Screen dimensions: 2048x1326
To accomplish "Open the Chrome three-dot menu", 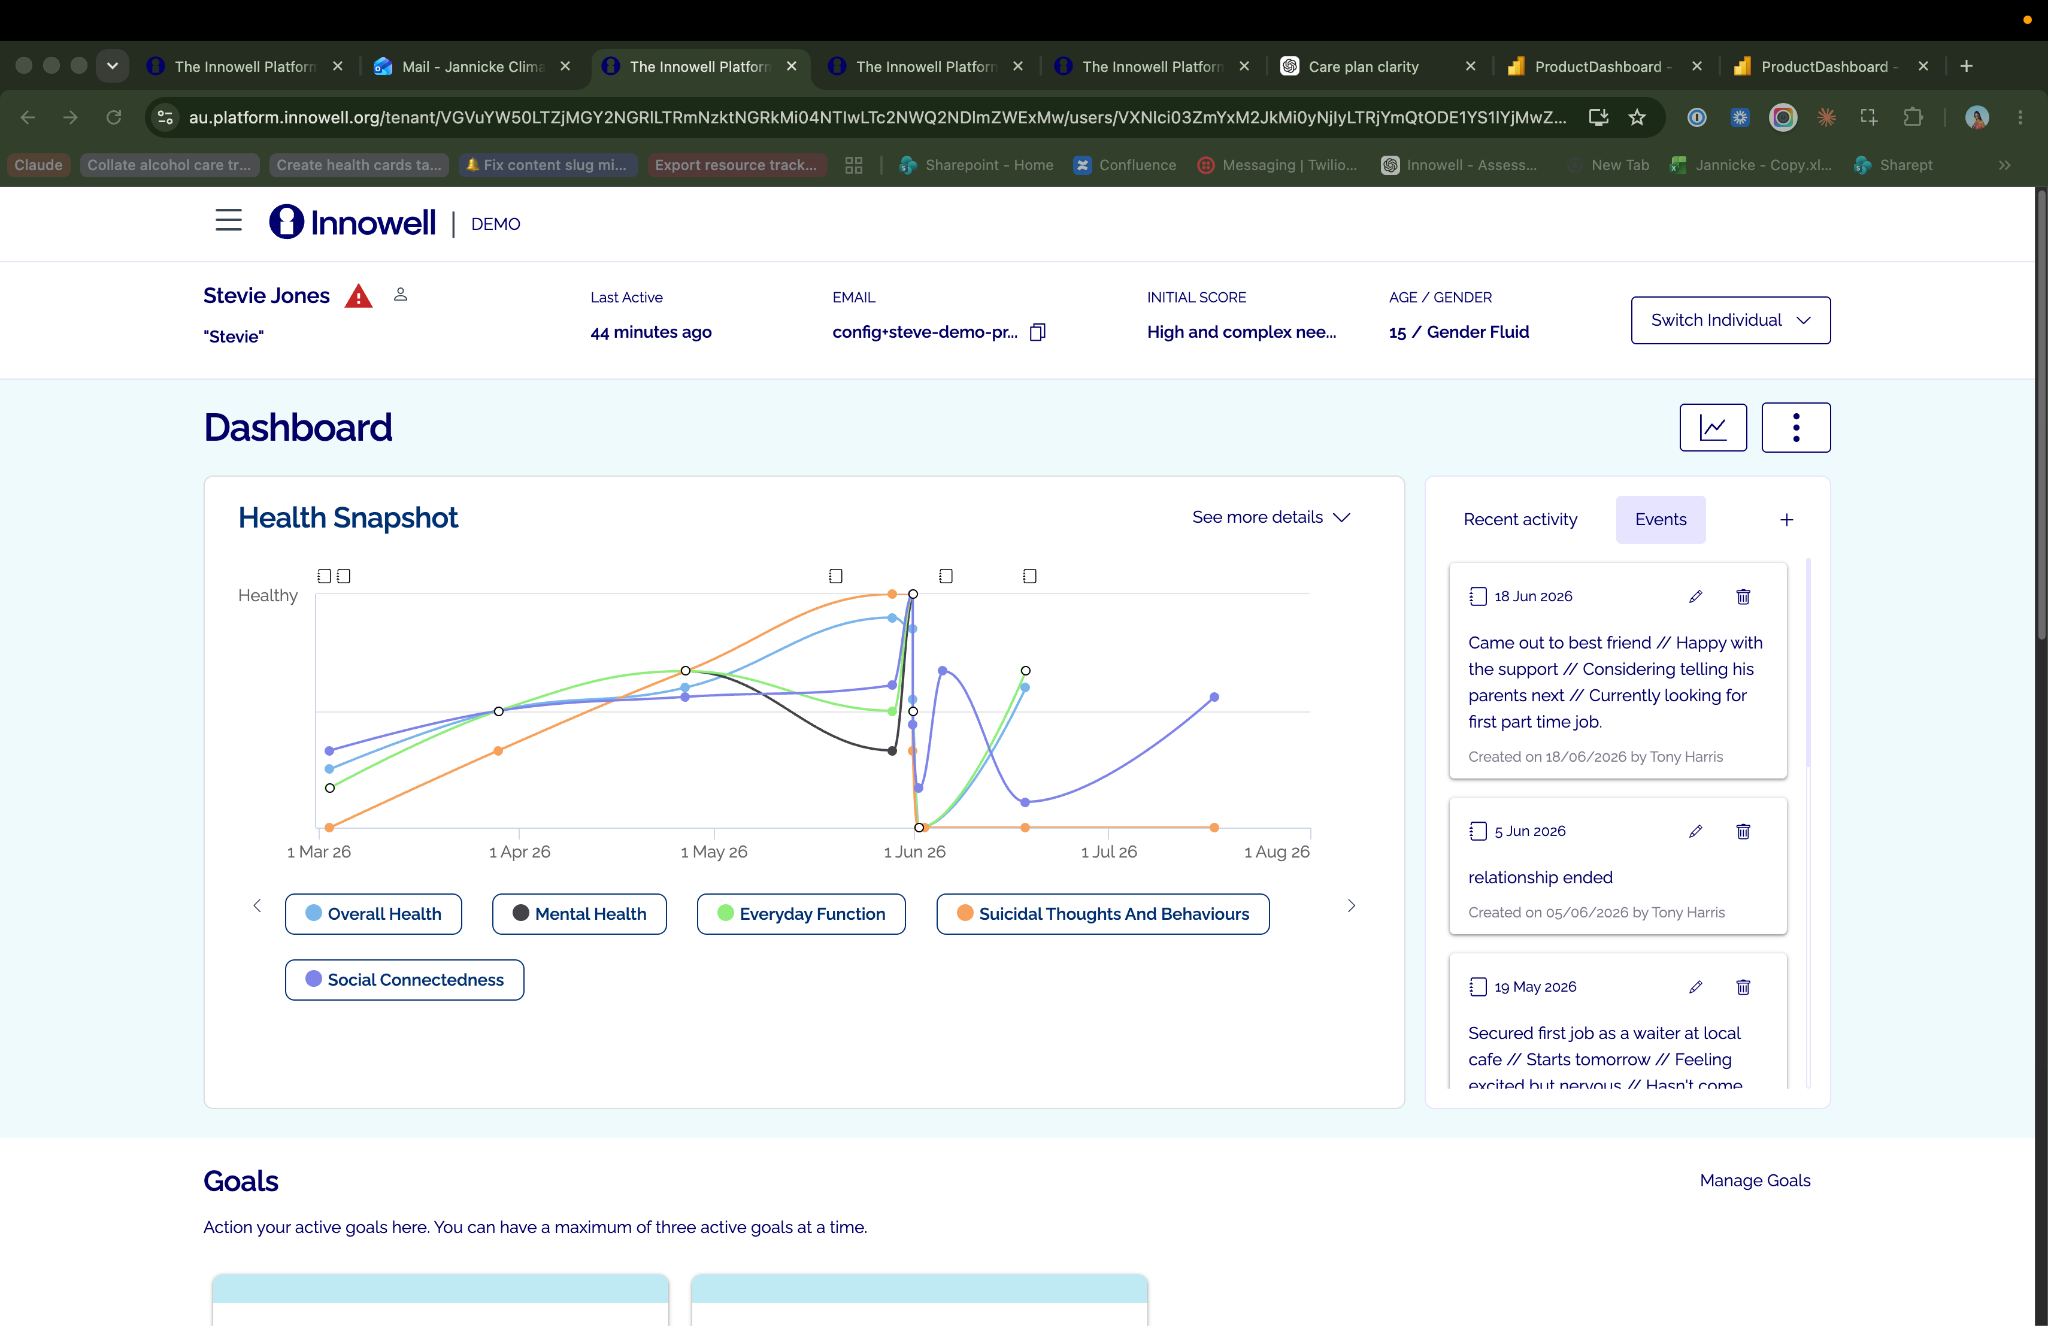I will point(2021,118).
